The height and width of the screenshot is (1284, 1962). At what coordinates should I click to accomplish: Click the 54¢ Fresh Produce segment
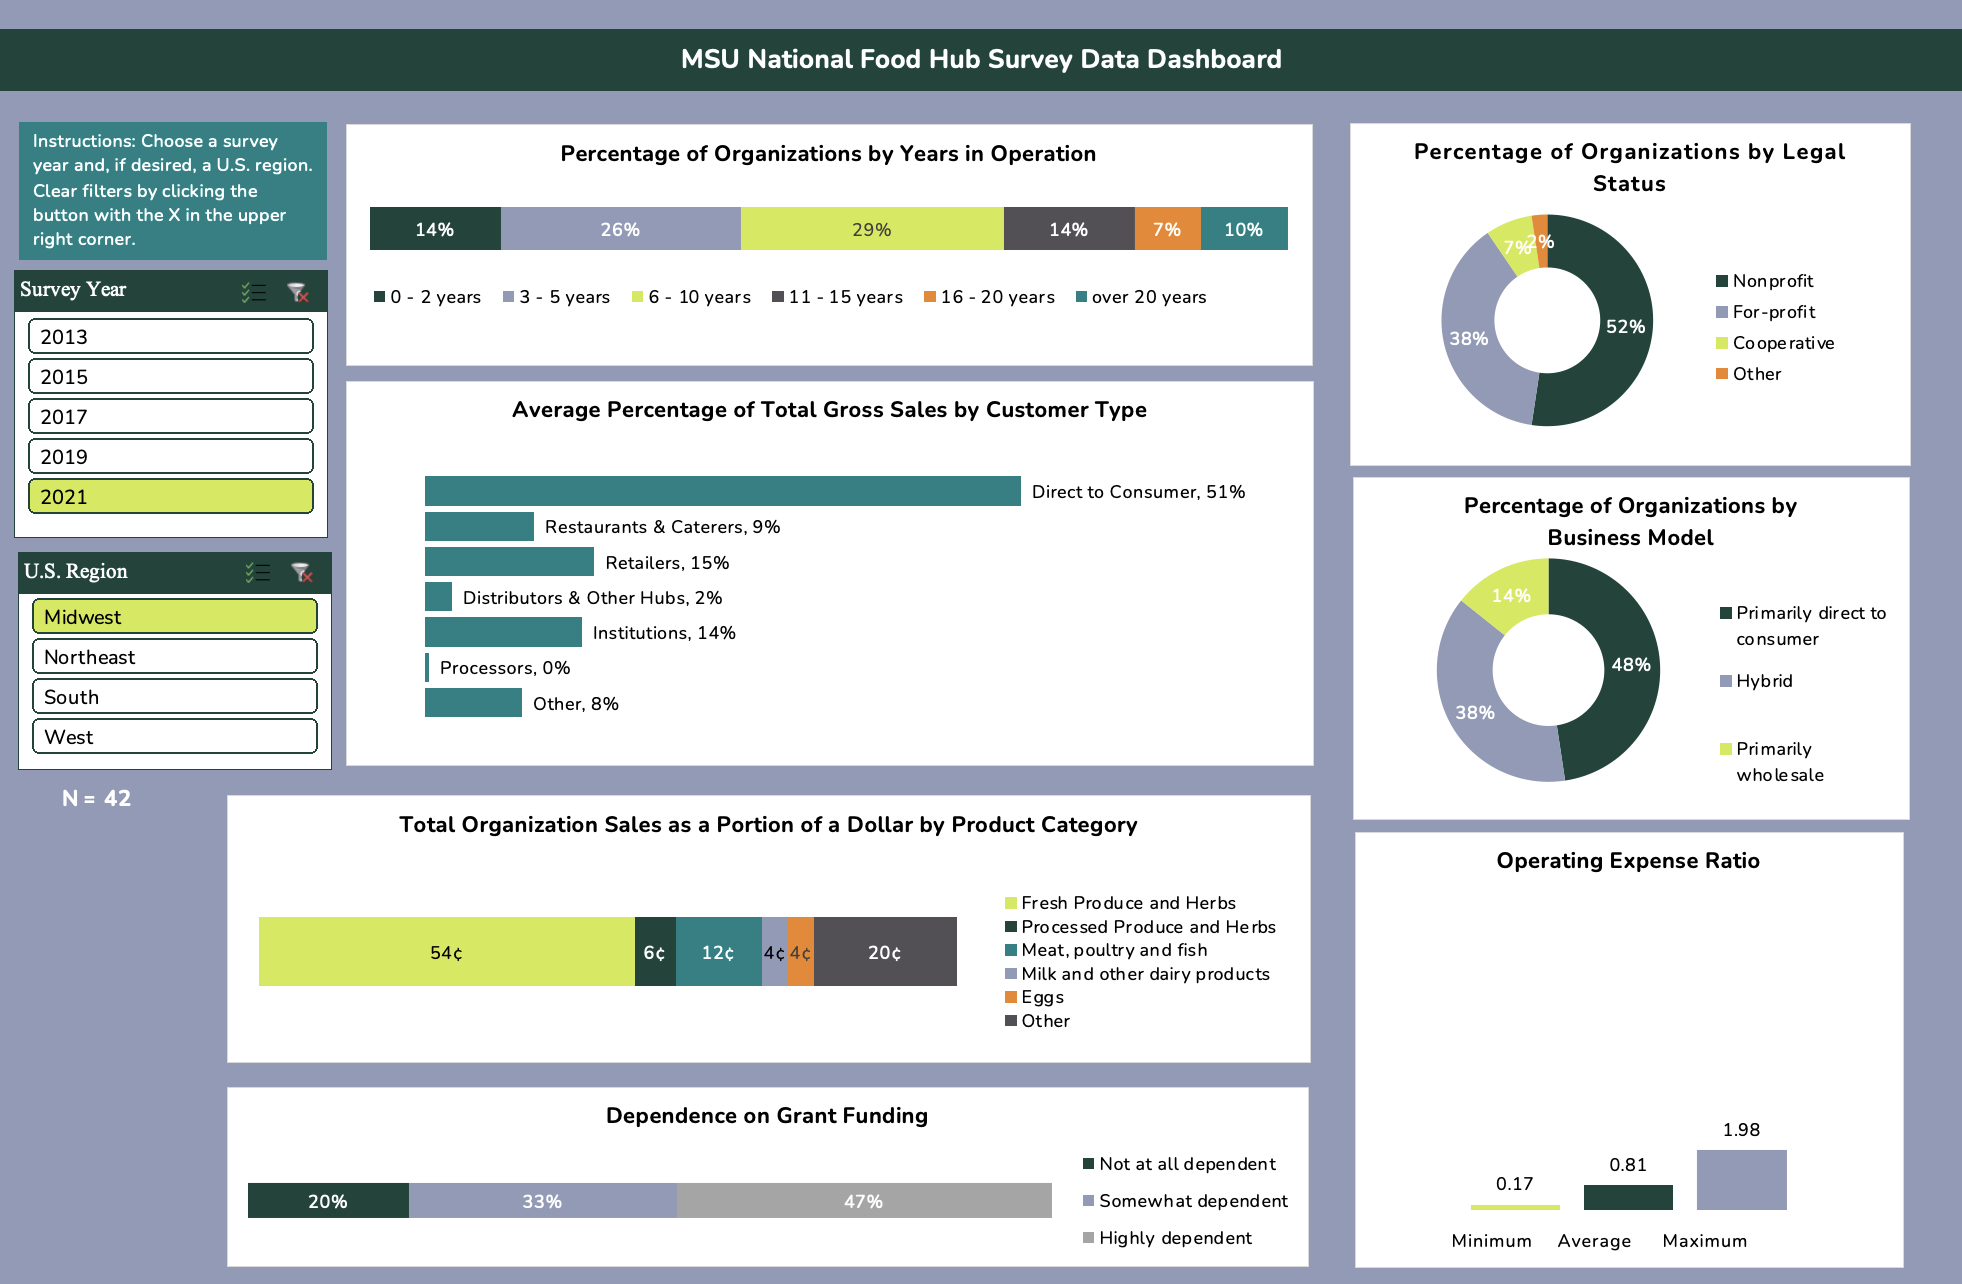tap(447, 951)
